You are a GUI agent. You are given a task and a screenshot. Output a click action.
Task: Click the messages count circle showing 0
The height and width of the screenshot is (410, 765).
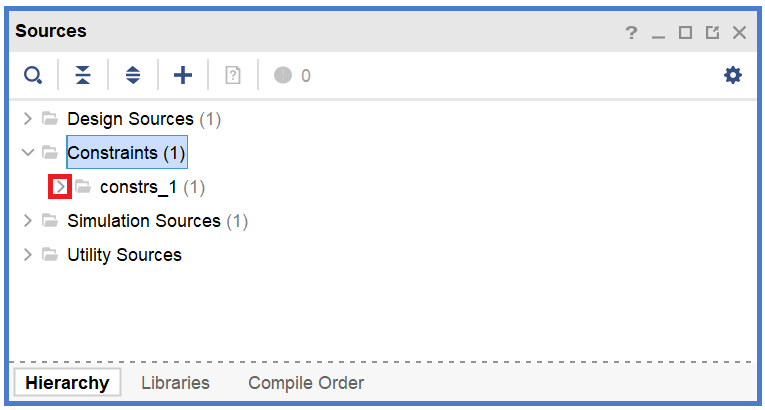pyautogui.click(x=283, y=75)
